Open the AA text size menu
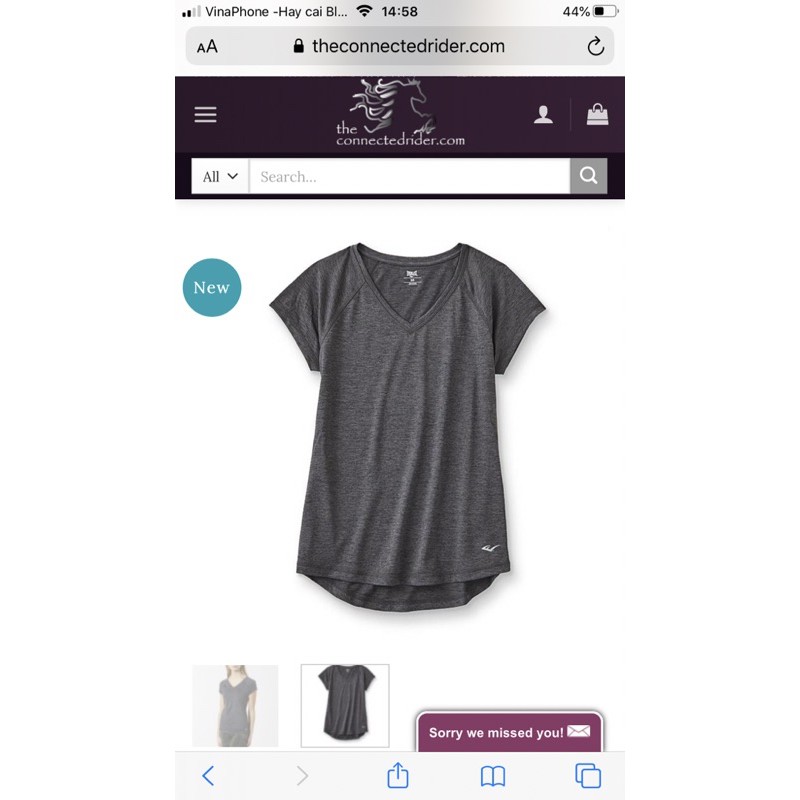800x800 pixels. click(207, 47)
